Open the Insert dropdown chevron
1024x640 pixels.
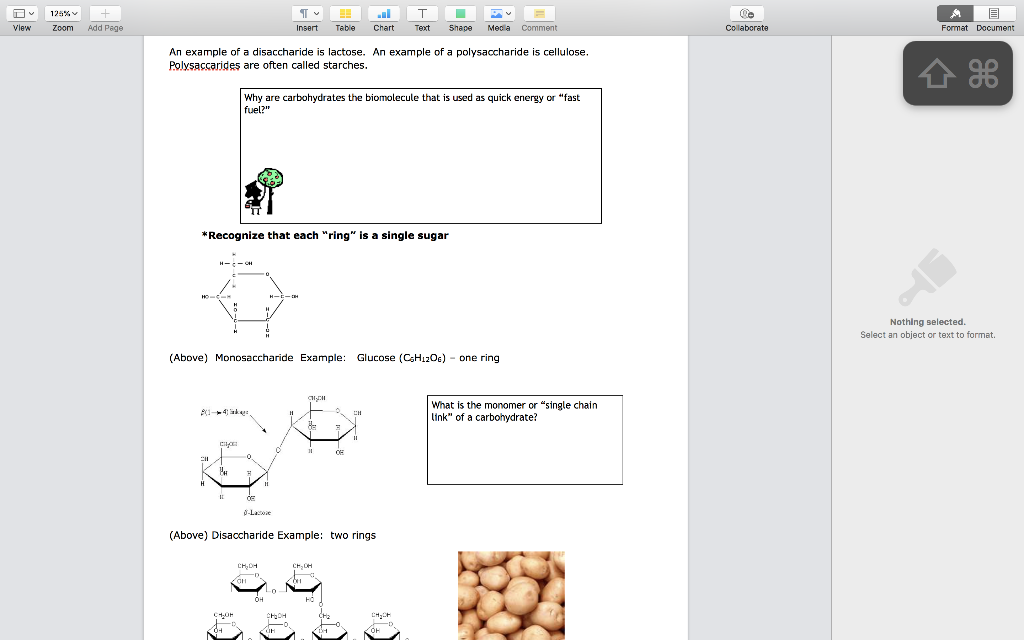coord(314,13)
